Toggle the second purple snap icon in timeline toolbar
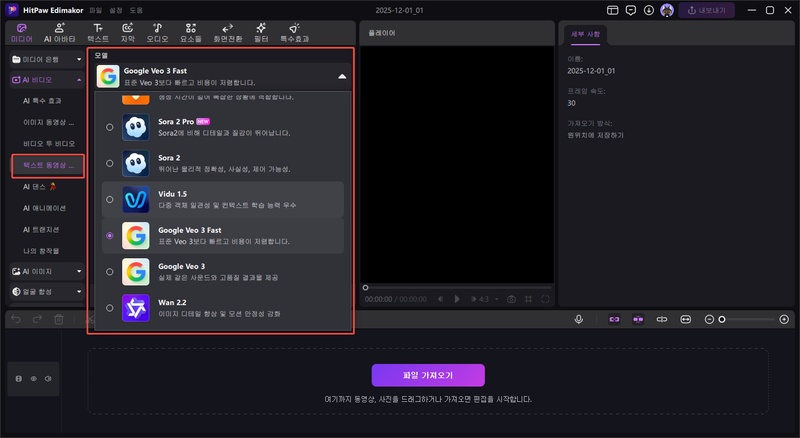 (638, 320)
